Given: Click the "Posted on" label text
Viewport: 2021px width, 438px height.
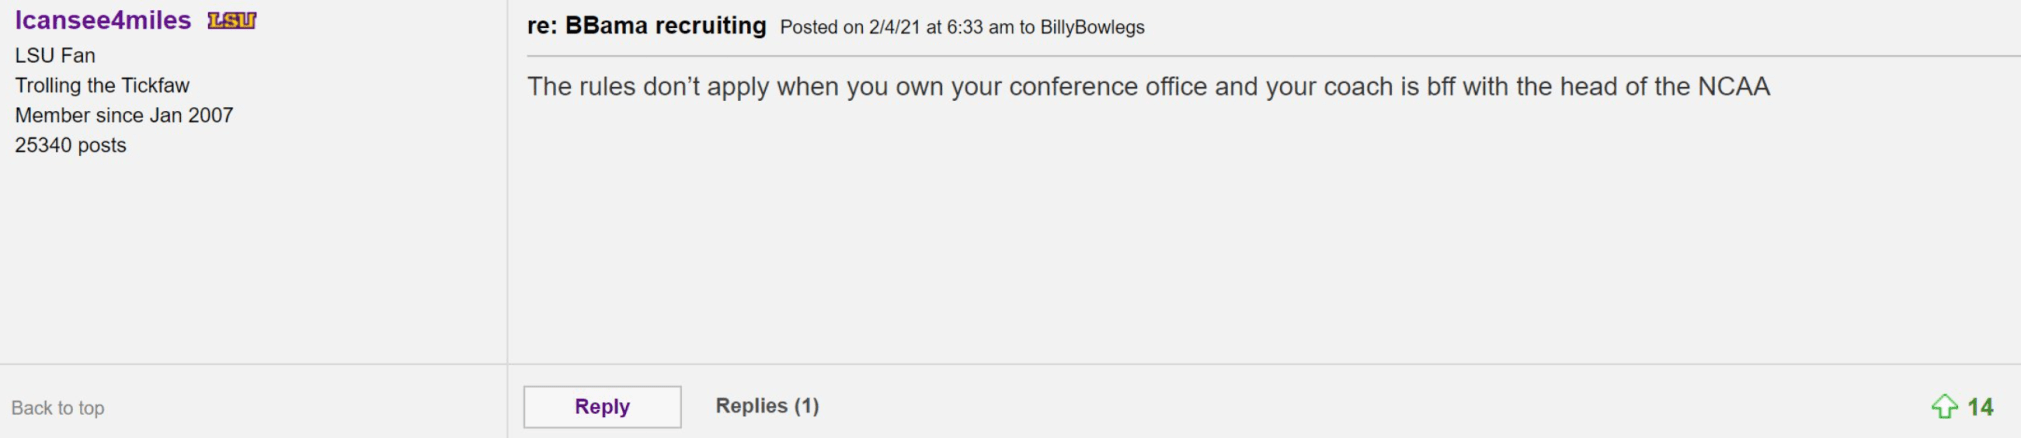Looking at the screenshot, I should click(822, 27).
